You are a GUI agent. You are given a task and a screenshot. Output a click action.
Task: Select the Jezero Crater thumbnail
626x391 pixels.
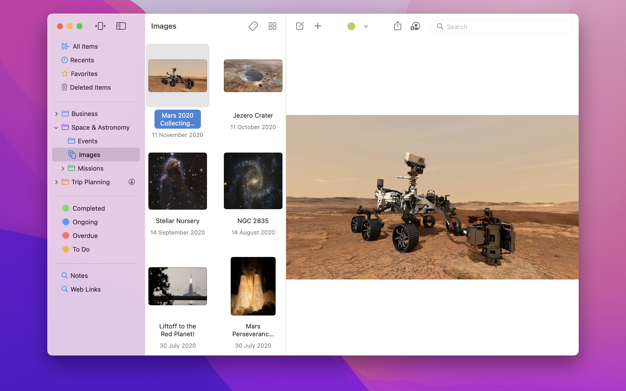[253, 75]
